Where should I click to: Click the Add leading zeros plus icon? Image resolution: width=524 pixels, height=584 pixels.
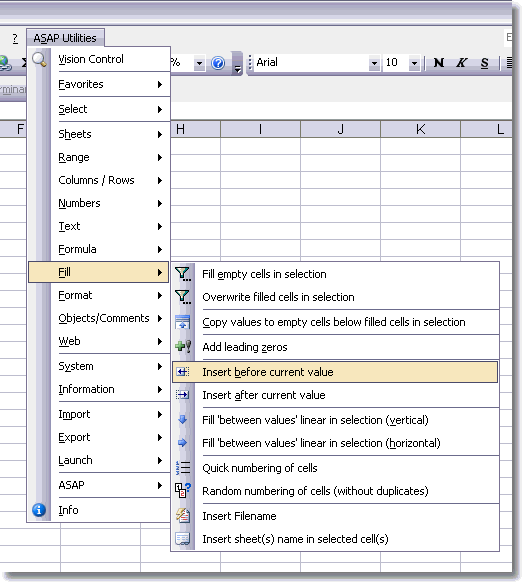coord(183,347)
